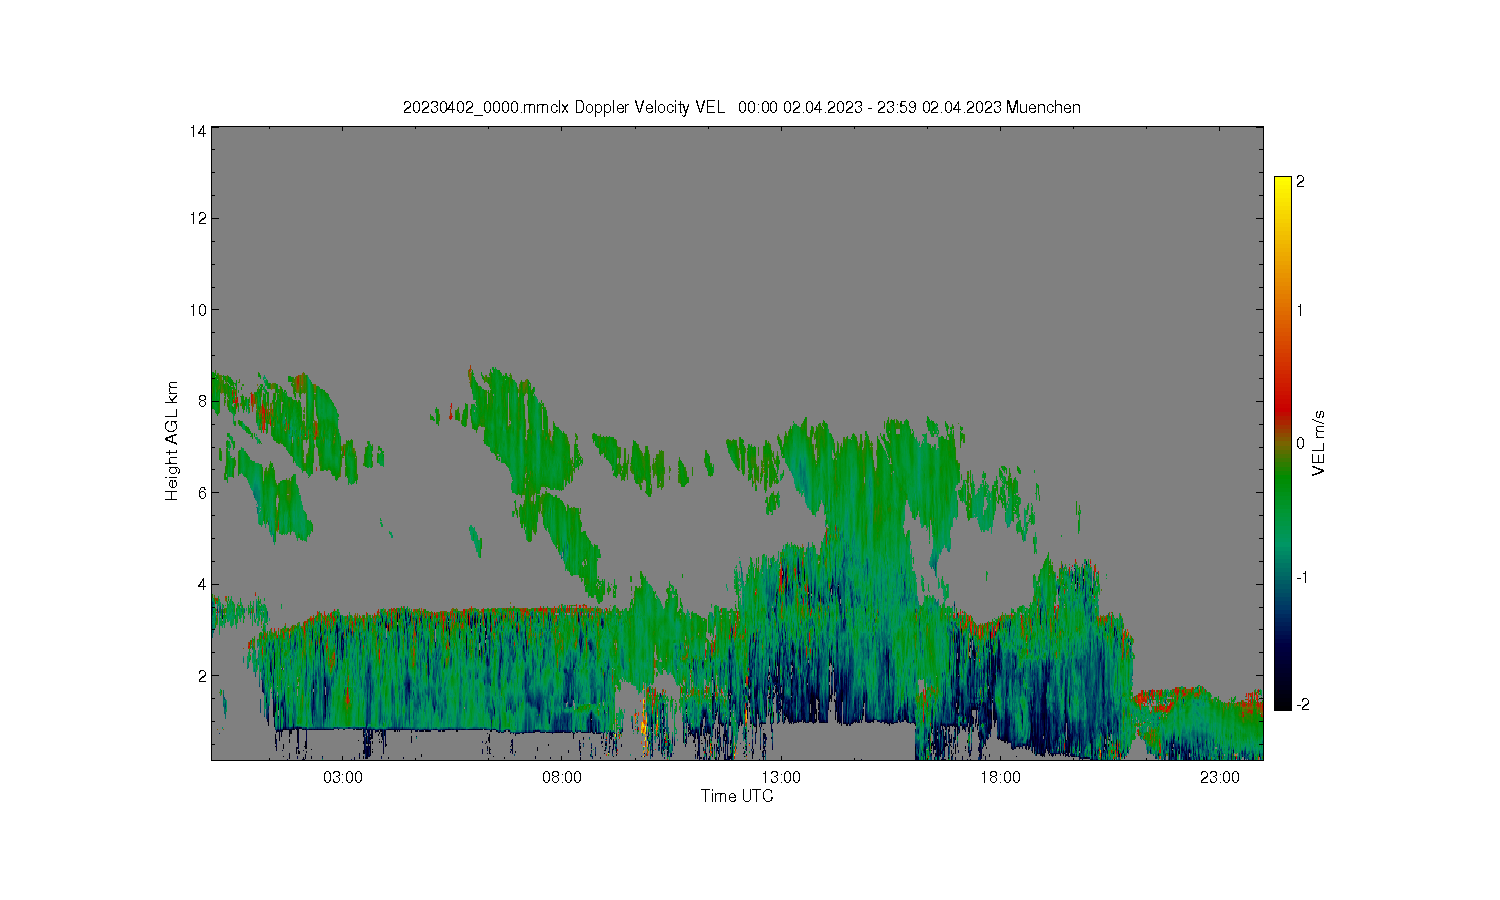Click the 'Time UTC' x-axis label
The height and width of the screenshot is (900, 1500).
pos(737,797)
